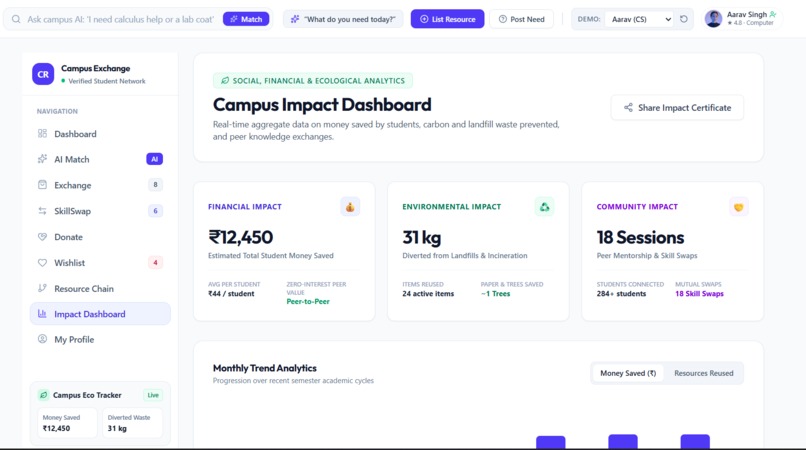Open Donate in the navigation
The height and width of the screenshot is (450, 806).
point(100,237)
